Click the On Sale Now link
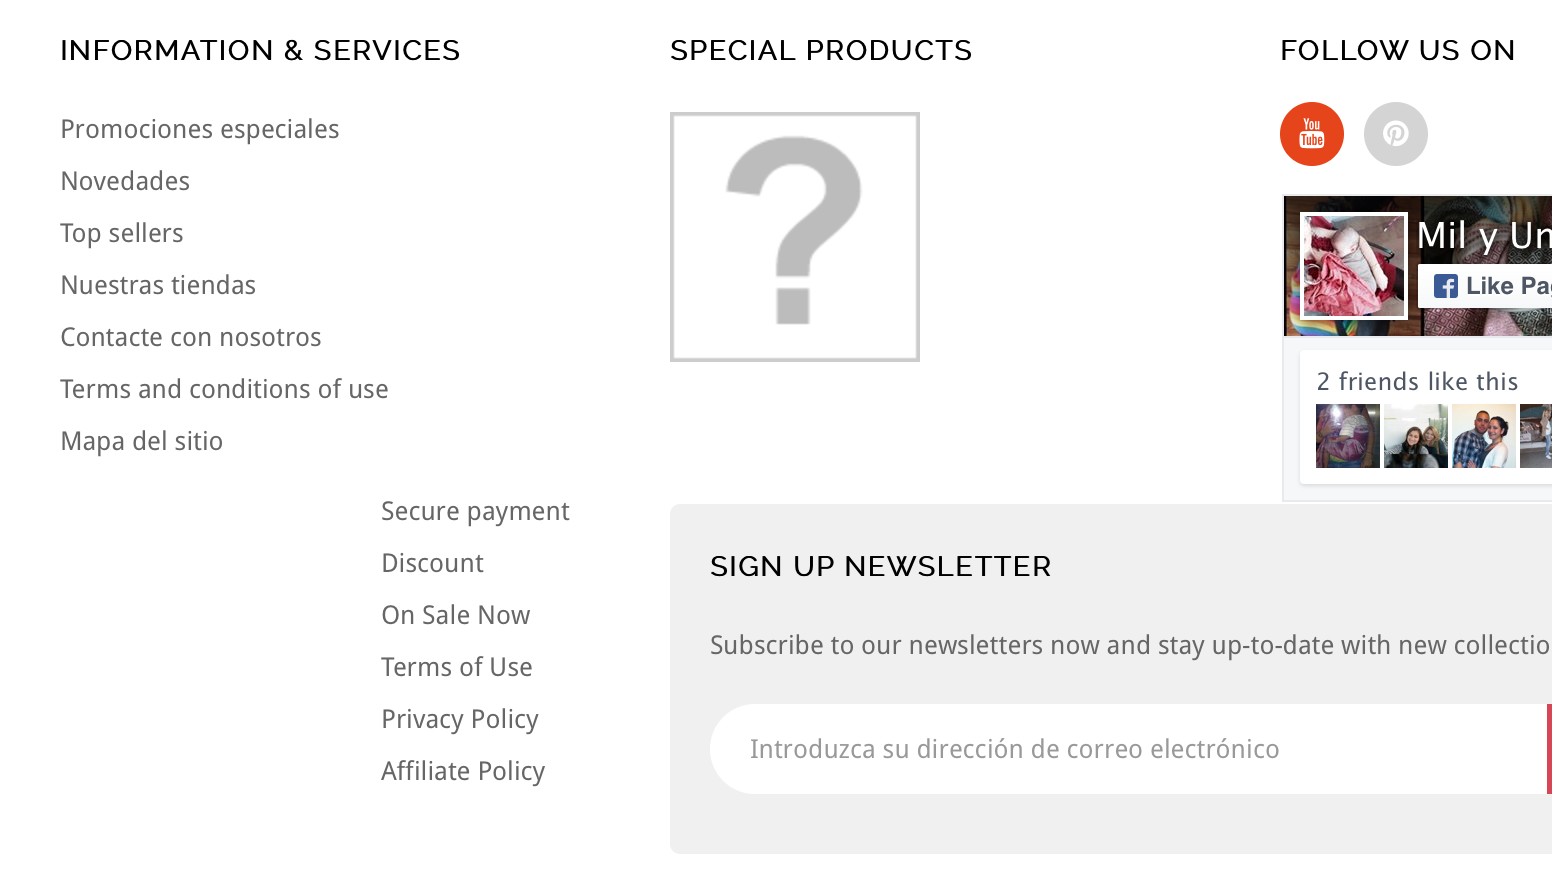Viewport: 1552px width, 874px height. click(456, 615)
